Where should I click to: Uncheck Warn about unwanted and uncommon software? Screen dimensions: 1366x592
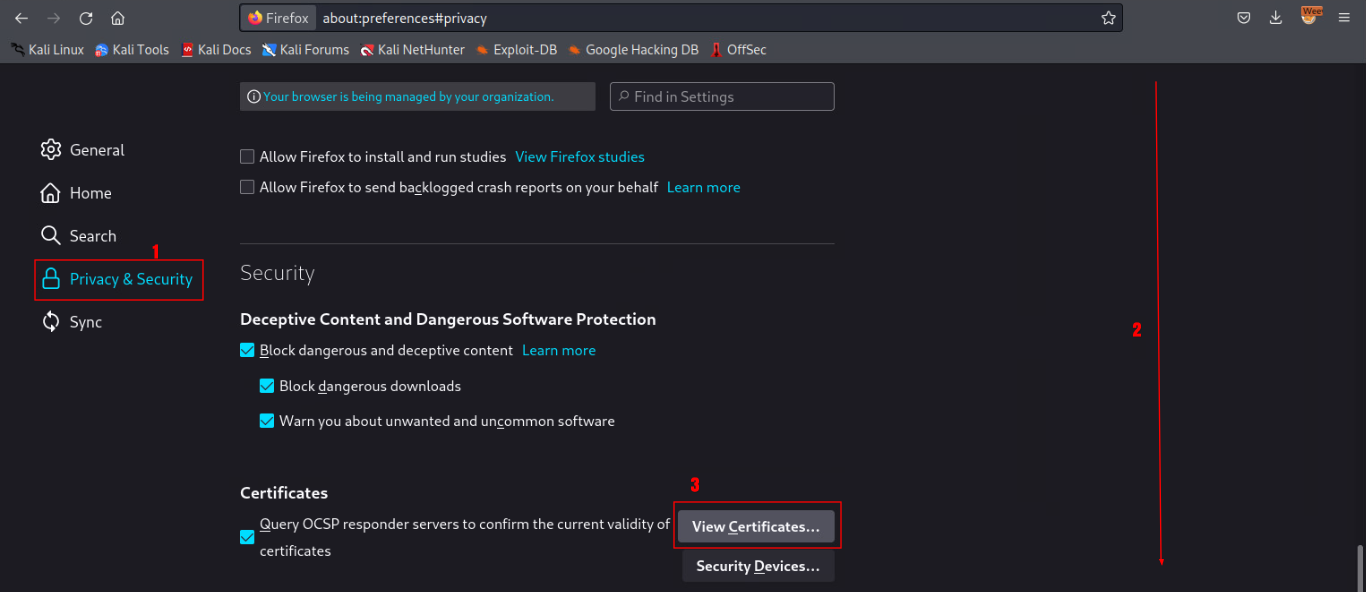pos(267,421)
